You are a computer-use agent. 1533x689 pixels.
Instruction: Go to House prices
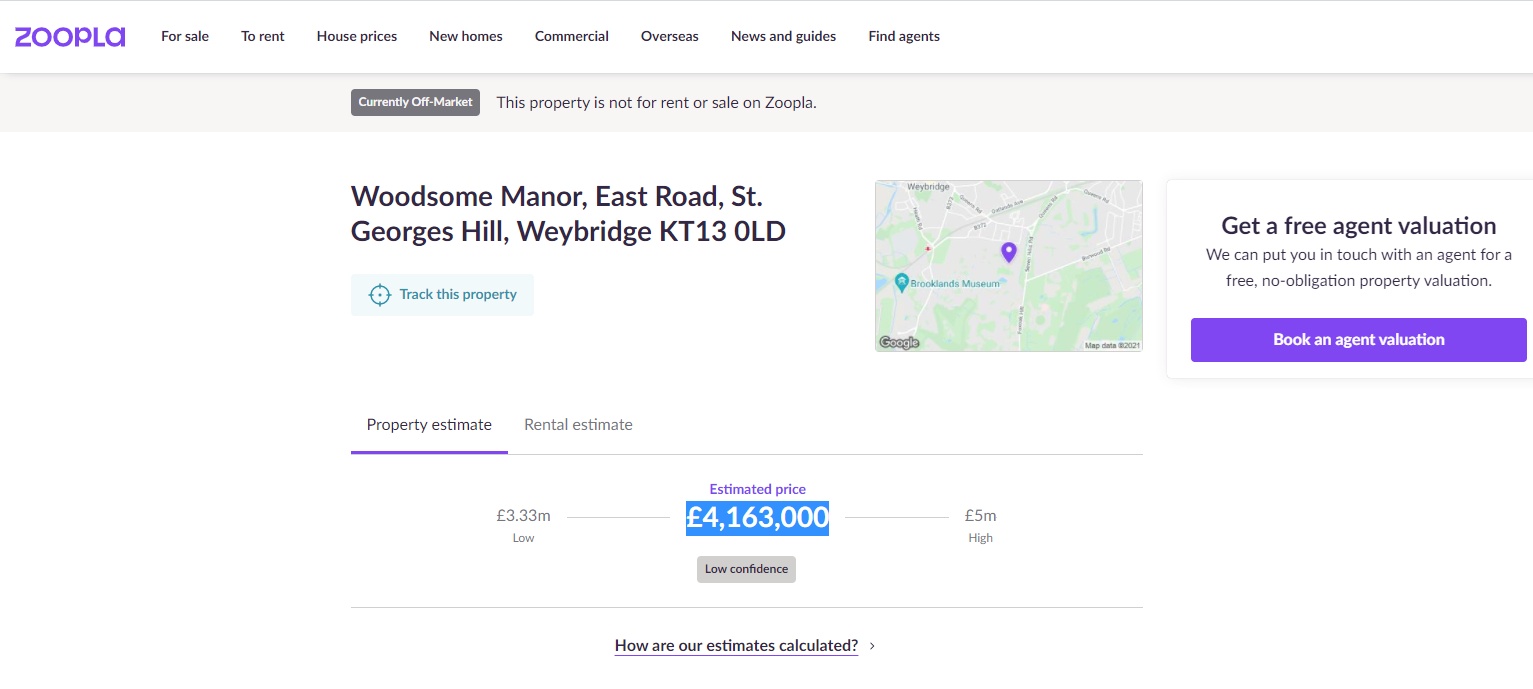[x=357, y=36]
